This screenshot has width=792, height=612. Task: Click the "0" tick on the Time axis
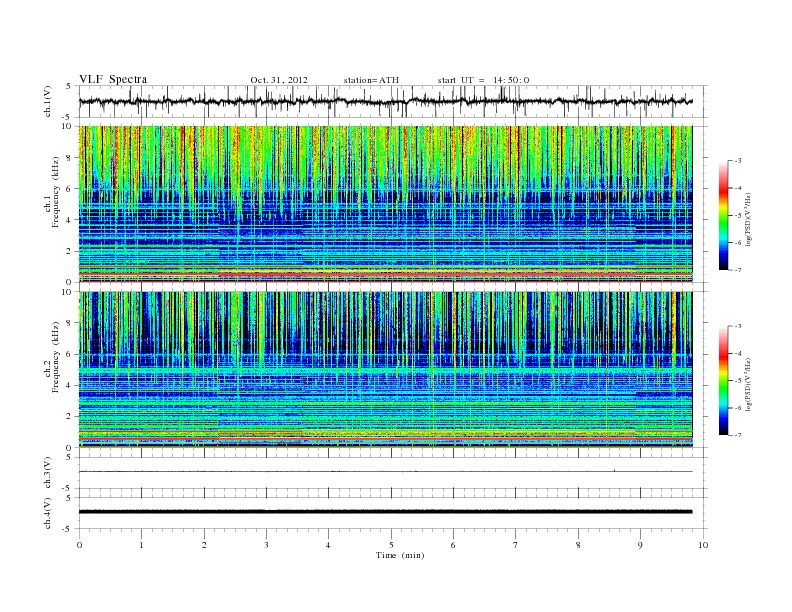click(79, 545)
